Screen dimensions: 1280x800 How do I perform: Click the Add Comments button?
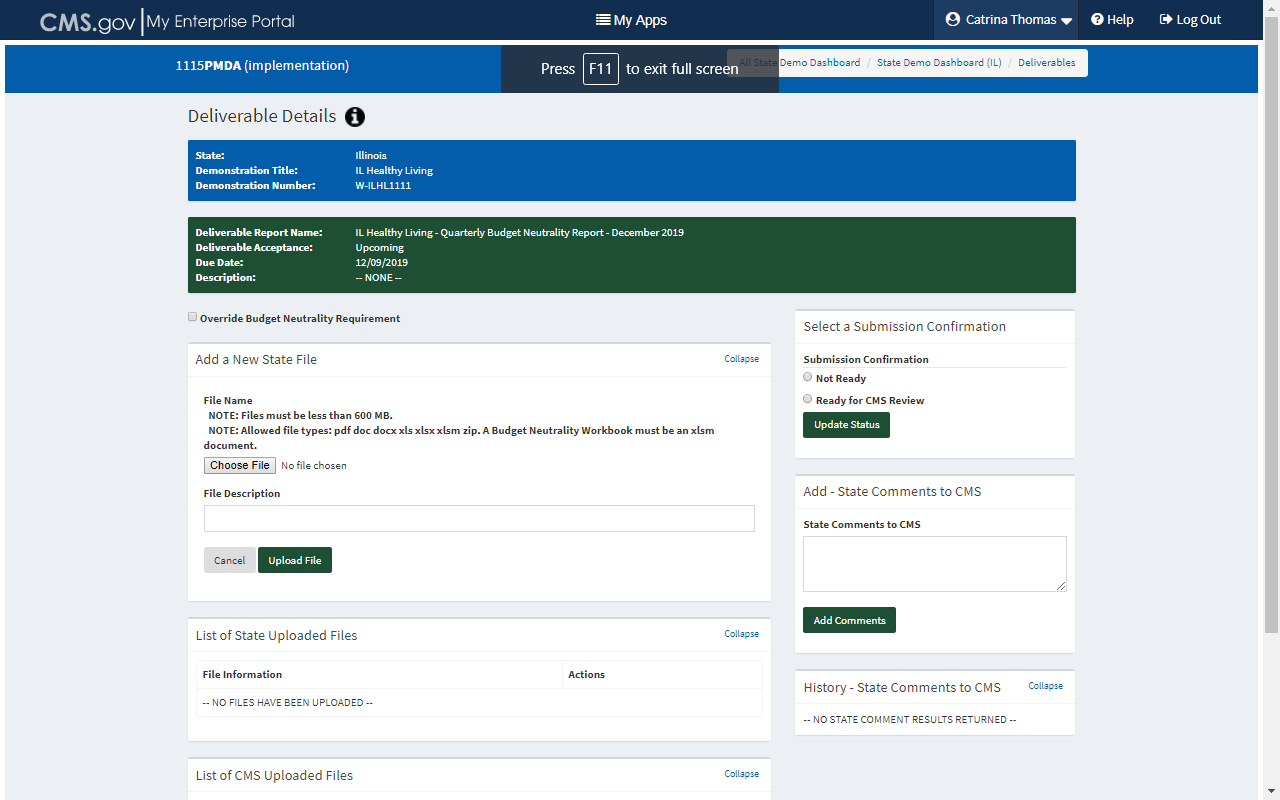pyautogui.click(x=849, y=620)
